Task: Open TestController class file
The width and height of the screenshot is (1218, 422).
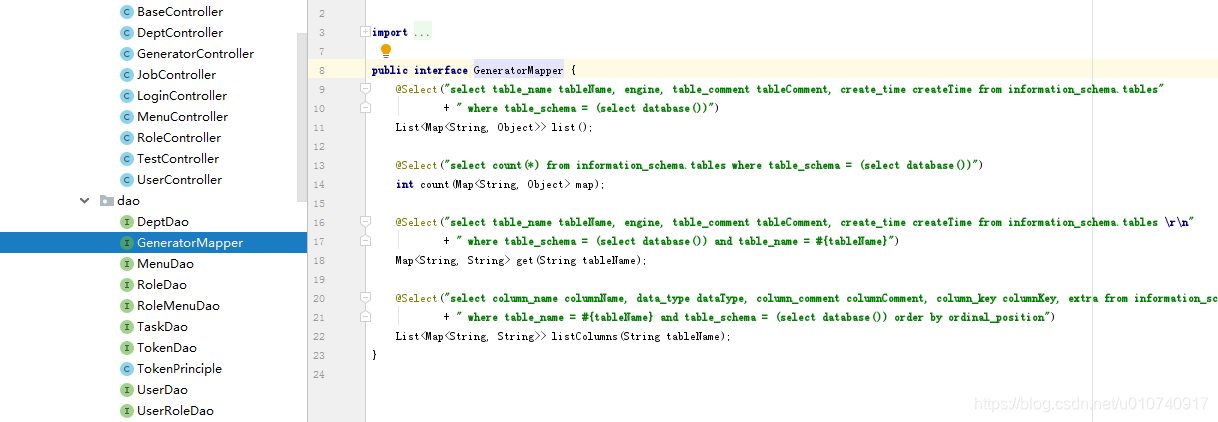Action: 178,159
